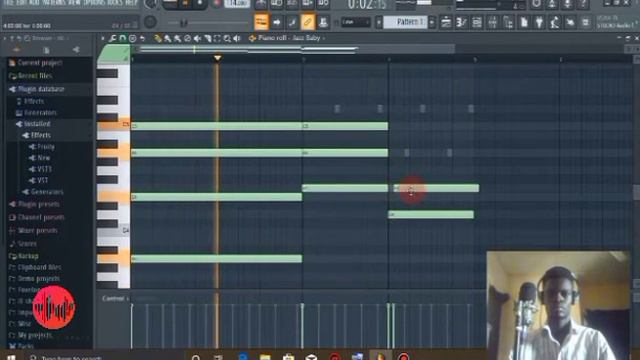Select the Draw pencil tool
Image resolution: width=640 pixels, height=360 pixels.
[x=158, y=38]
